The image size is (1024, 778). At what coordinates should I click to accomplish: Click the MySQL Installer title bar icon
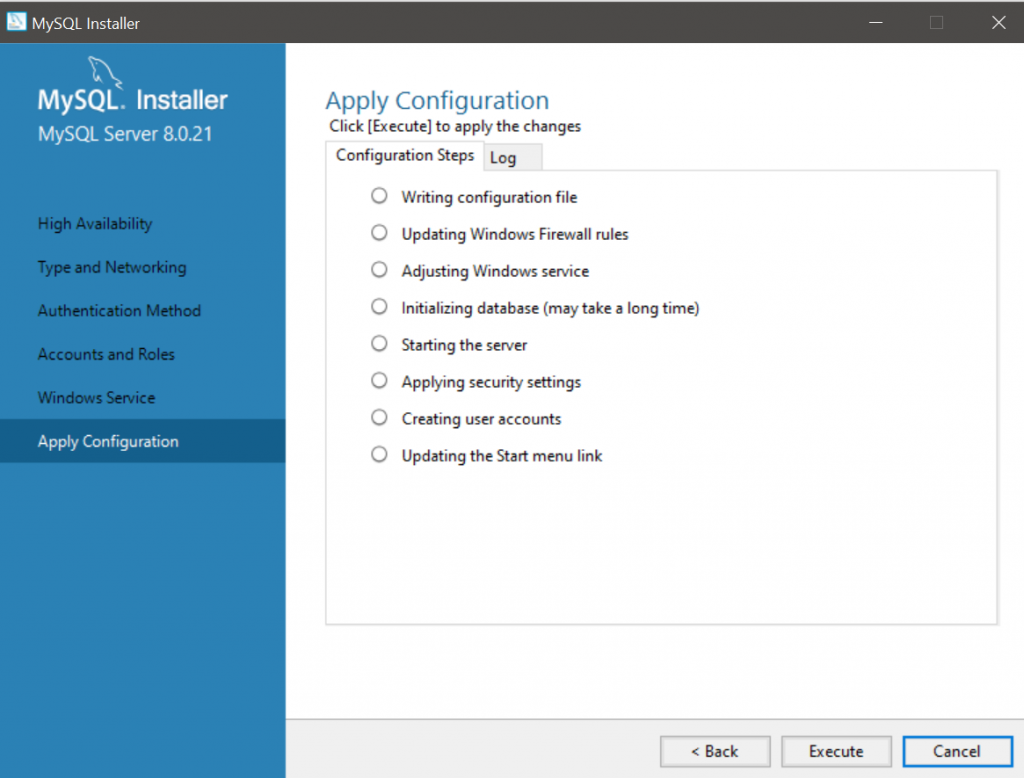tap(16, 22)
